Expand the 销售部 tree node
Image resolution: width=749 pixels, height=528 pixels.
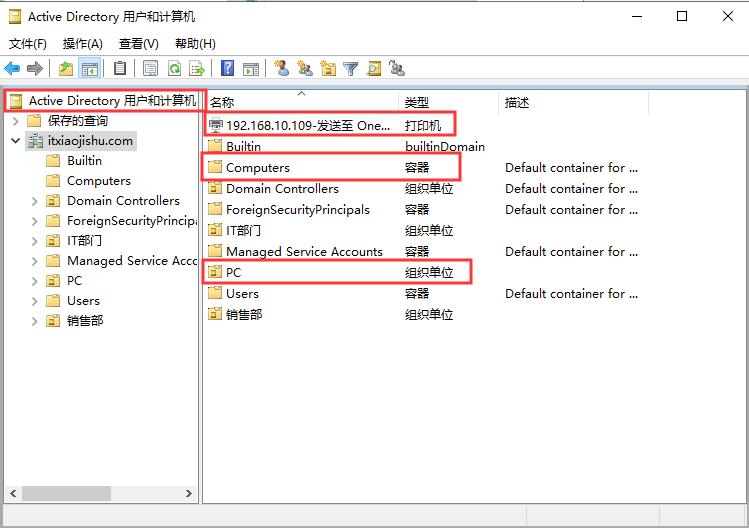35,321
